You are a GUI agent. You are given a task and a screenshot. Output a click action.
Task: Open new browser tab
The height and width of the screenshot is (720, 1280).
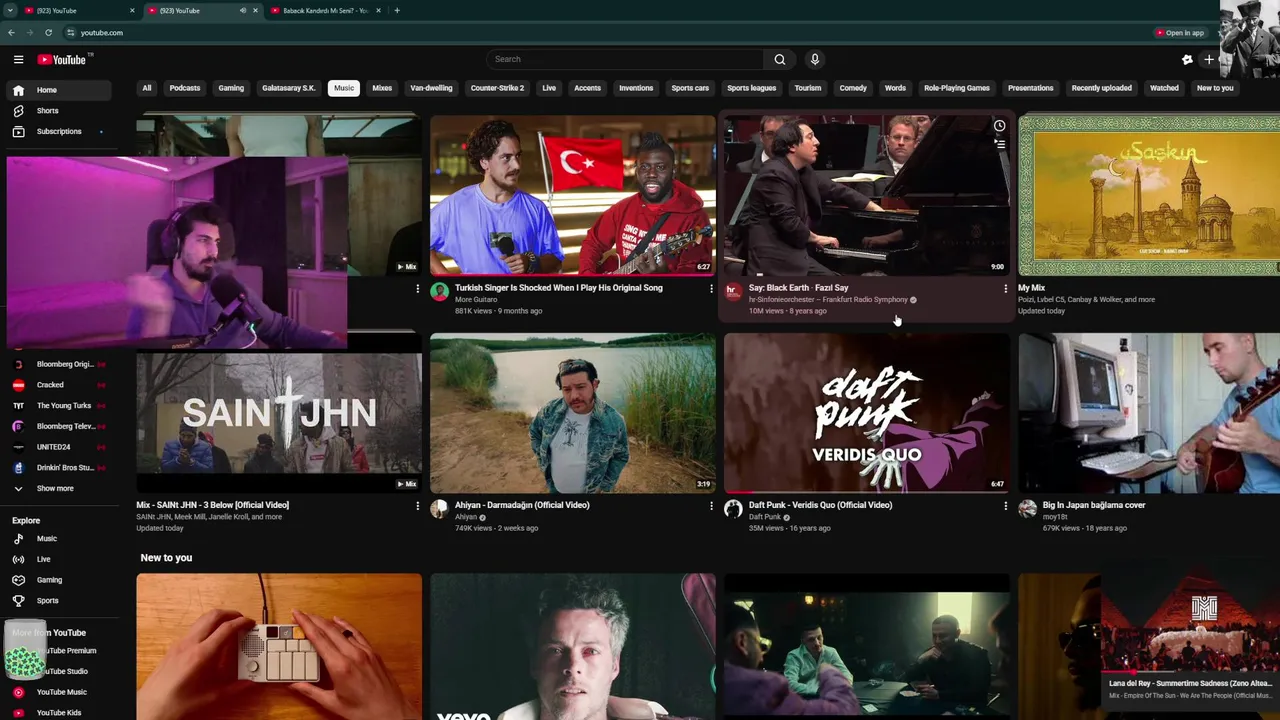(397, 10)
